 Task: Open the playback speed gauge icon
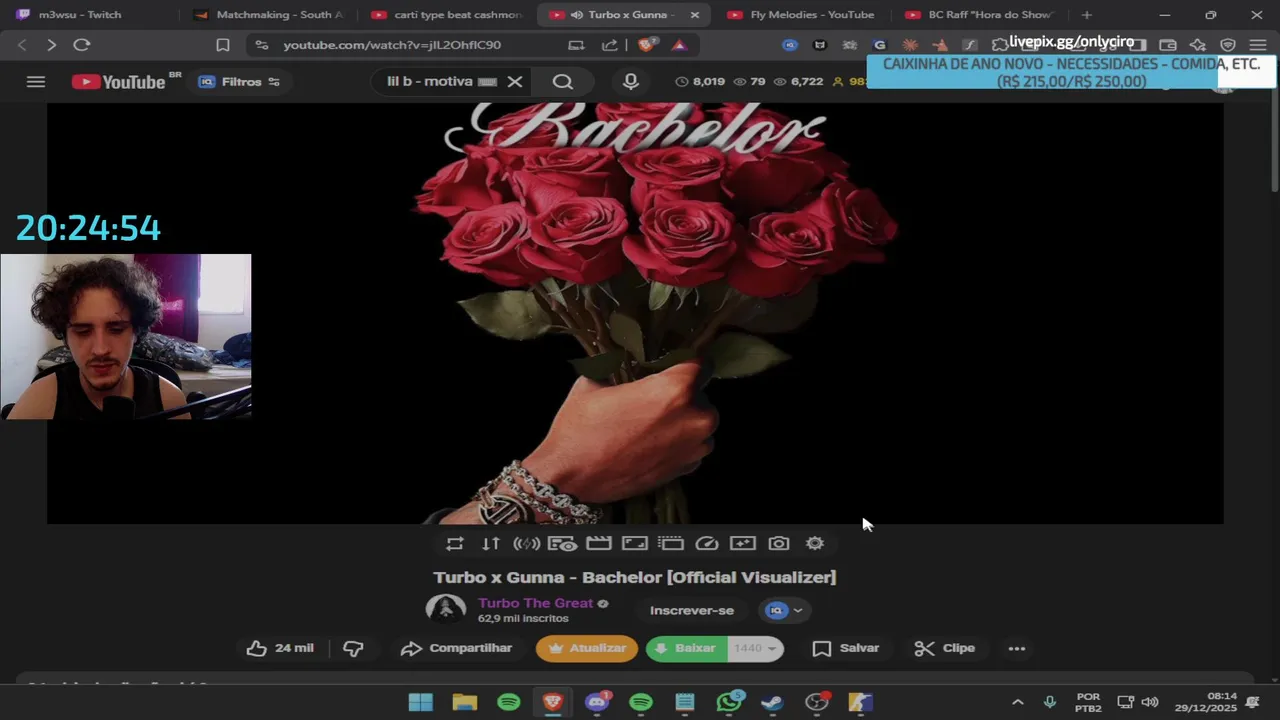(707, 543)
